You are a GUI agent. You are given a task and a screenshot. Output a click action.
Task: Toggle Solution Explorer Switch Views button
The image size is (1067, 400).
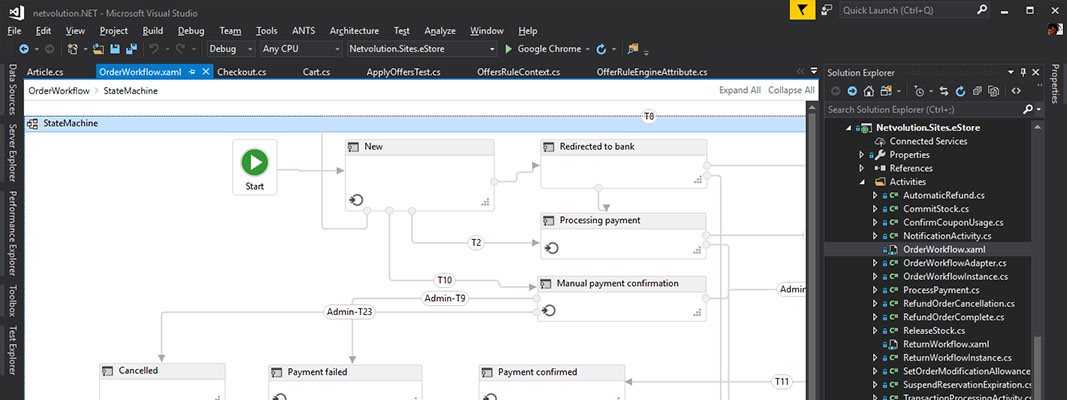(887, 91)
